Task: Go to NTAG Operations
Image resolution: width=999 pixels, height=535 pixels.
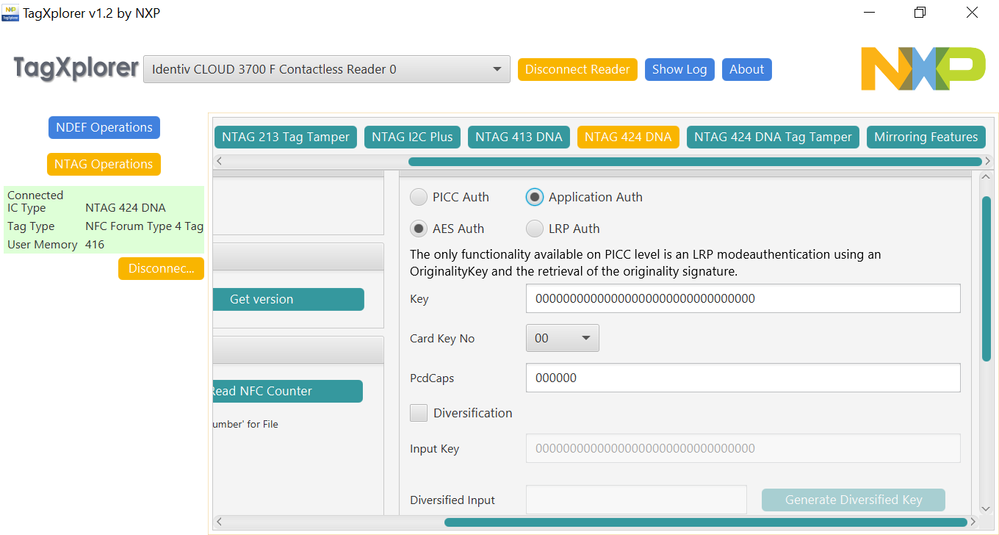Action: click(x=103, y=164)
